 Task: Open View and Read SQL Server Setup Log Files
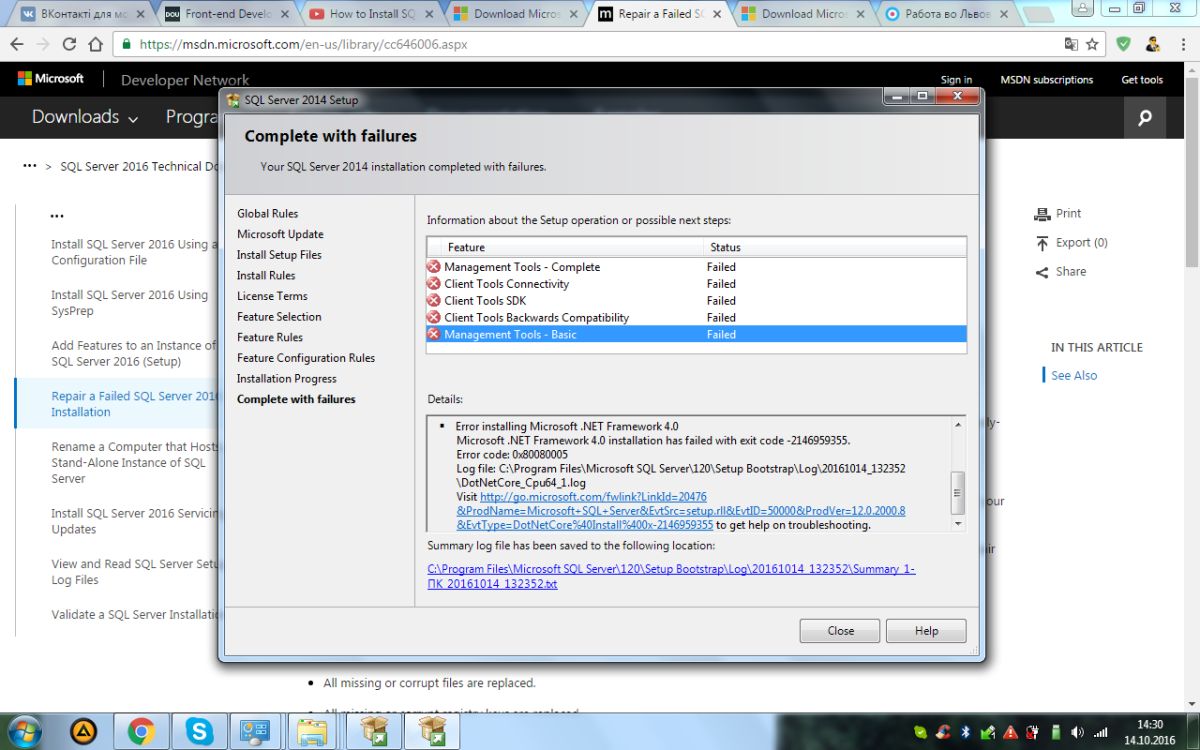pyautogui.click(x=134, y=572)
